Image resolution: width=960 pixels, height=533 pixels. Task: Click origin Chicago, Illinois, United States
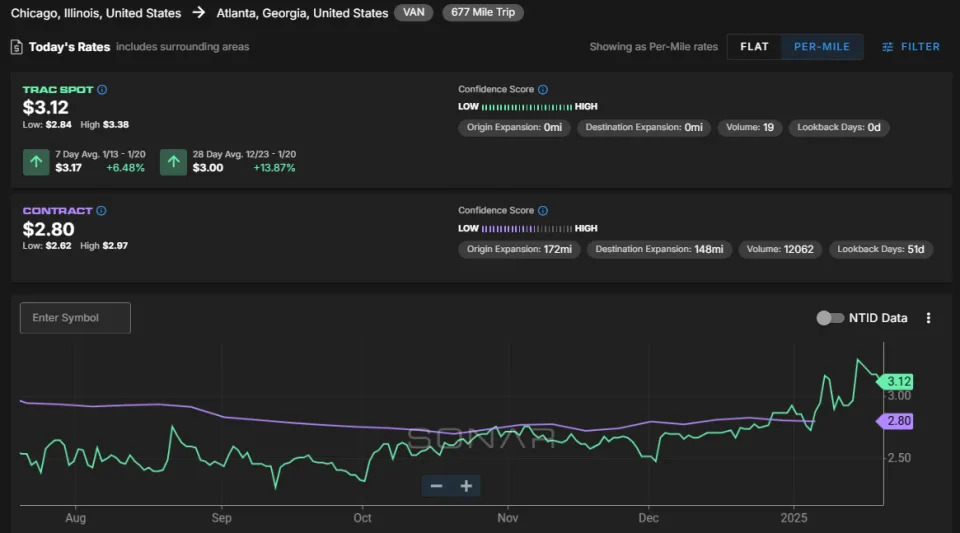coord(96,13)
